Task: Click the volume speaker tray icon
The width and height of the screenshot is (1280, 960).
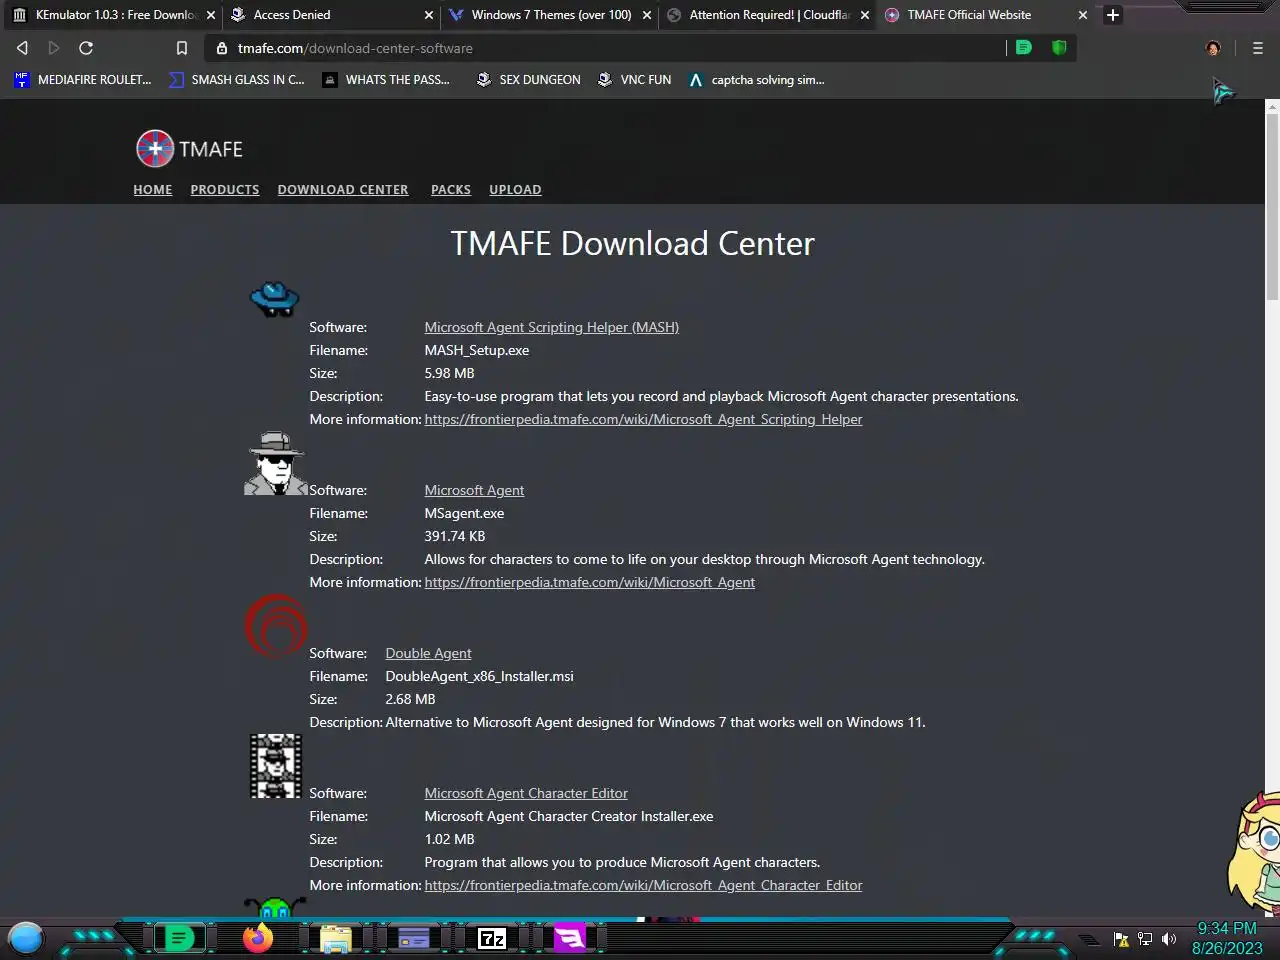Action: [1169, 939]
